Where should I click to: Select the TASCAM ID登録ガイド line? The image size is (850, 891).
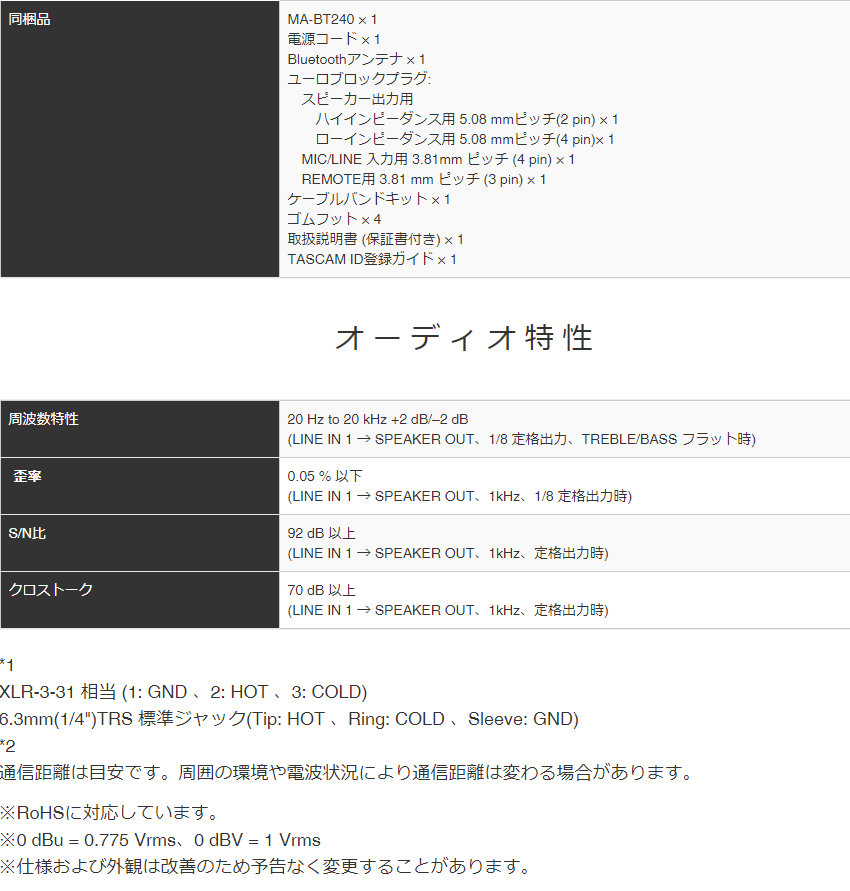click(372, 259)
